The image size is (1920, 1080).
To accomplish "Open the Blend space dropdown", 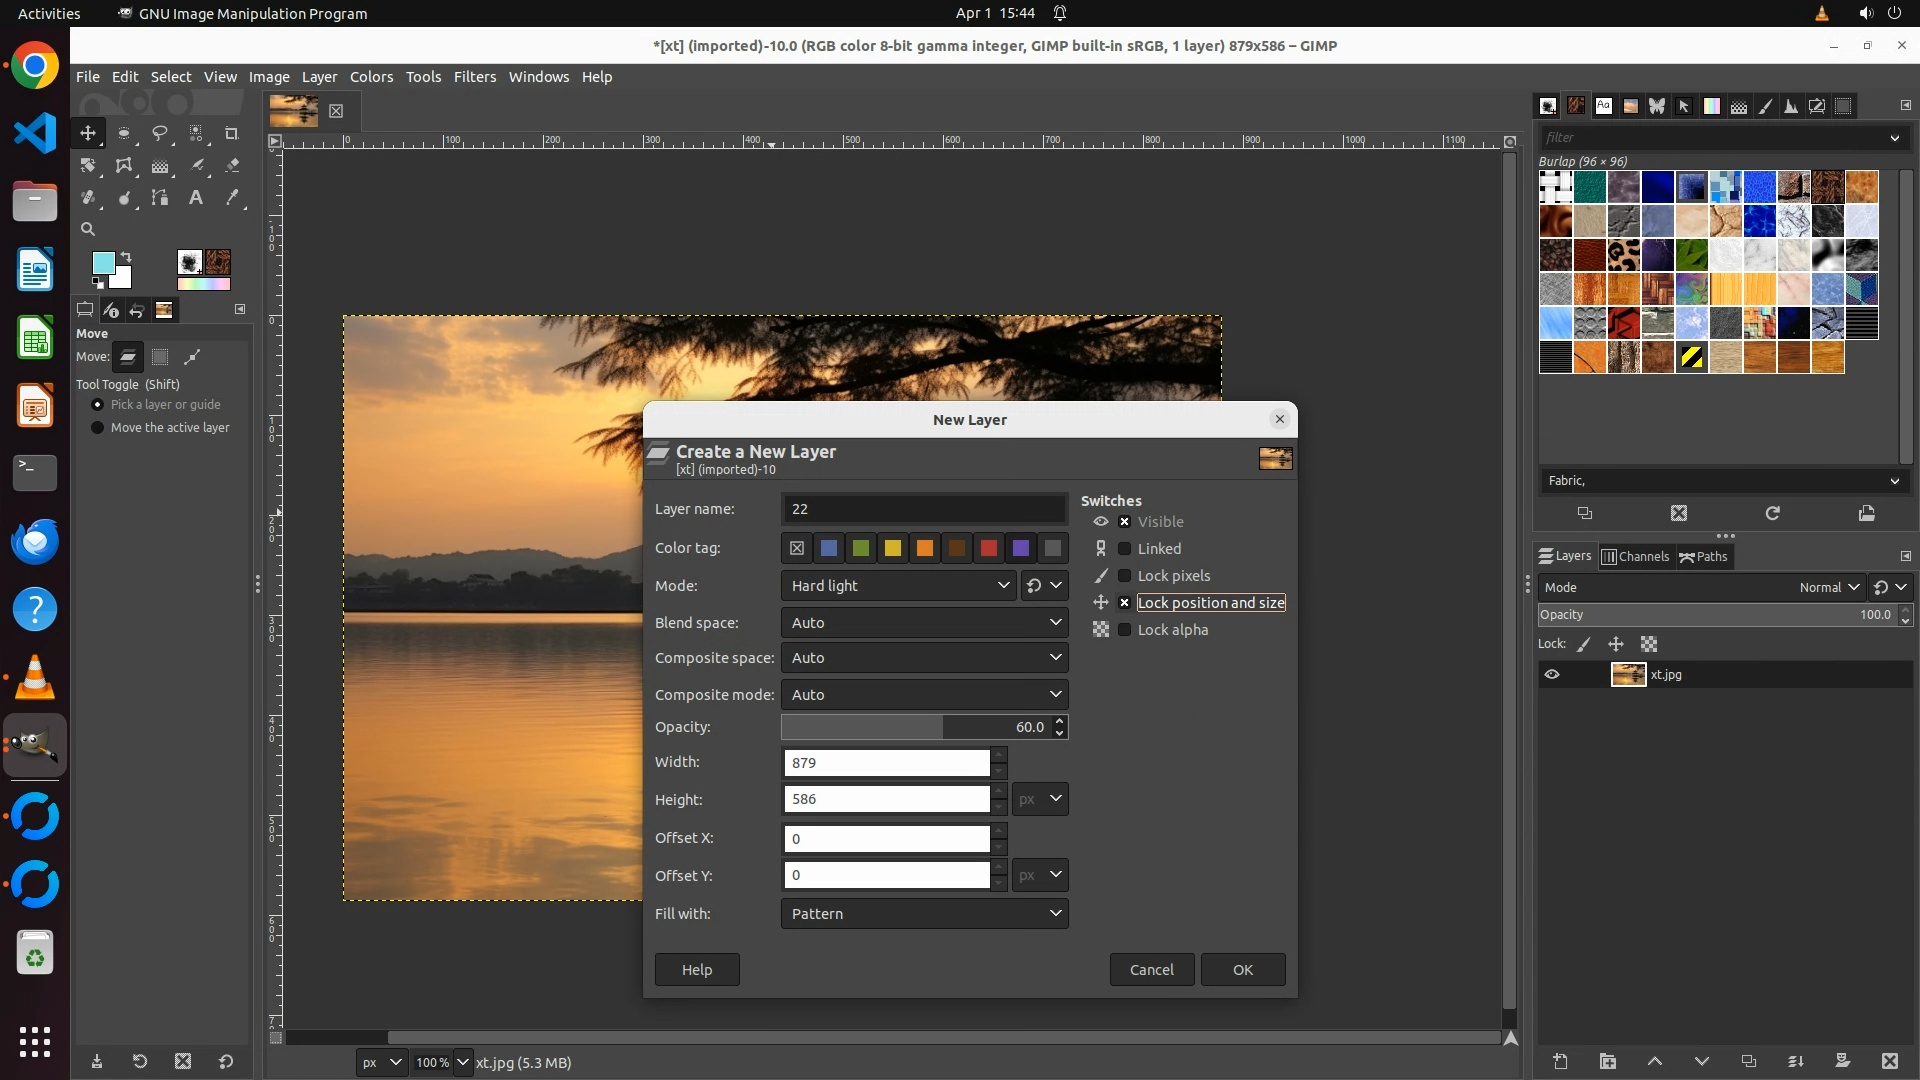I will click(924, 623).
